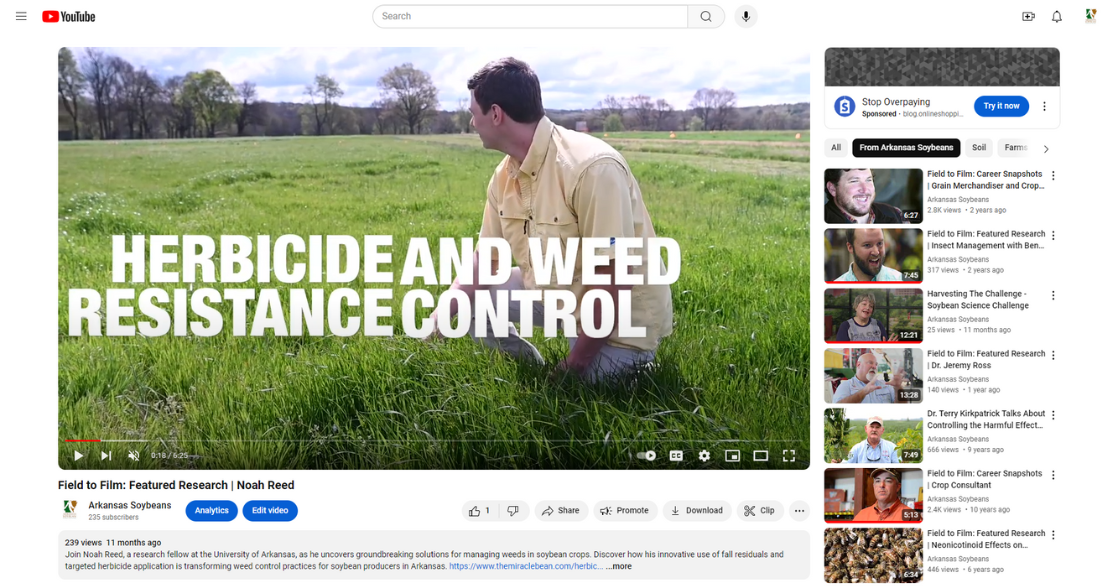Check notifications via the bell icon
The height and width of the screenshot is (586, 1118).
(x=1057, y=16)
